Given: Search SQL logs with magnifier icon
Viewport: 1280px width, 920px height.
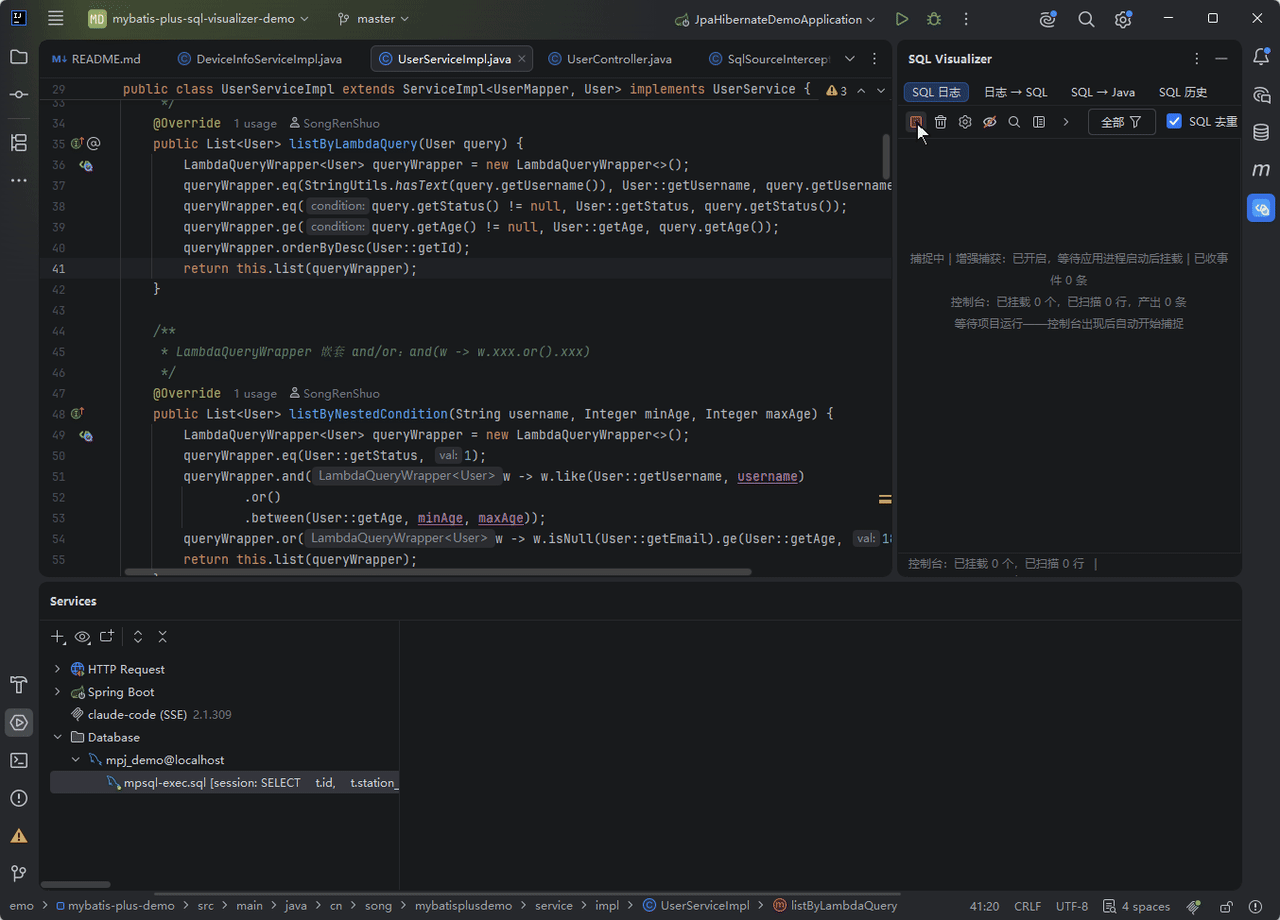Looking at the screenshot, I should pyautogui.click(x=1014, y=122).
